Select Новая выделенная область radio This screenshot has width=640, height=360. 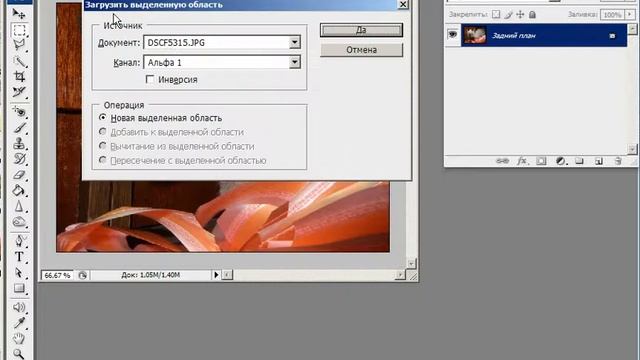[103, 118]
